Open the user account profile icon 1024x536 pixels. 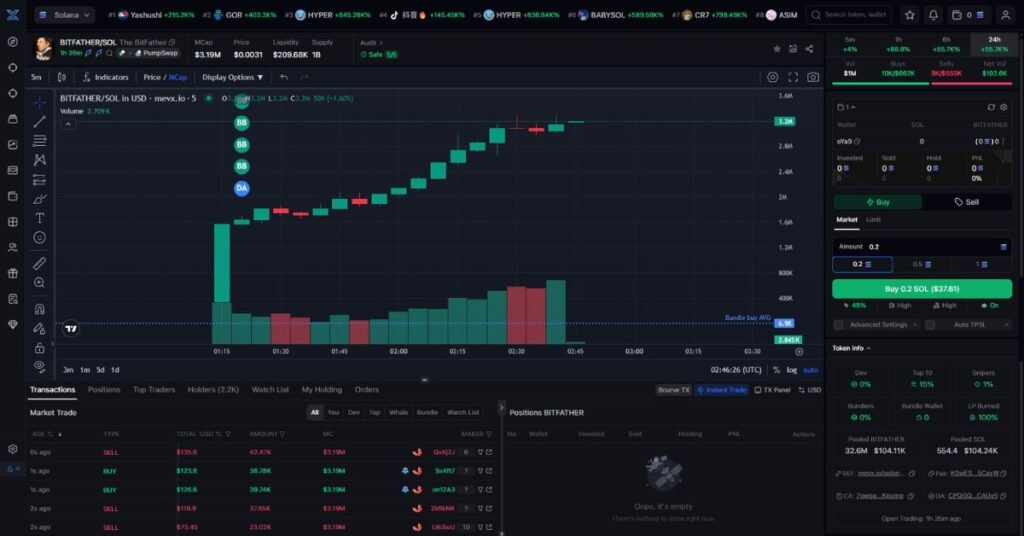1006,15
